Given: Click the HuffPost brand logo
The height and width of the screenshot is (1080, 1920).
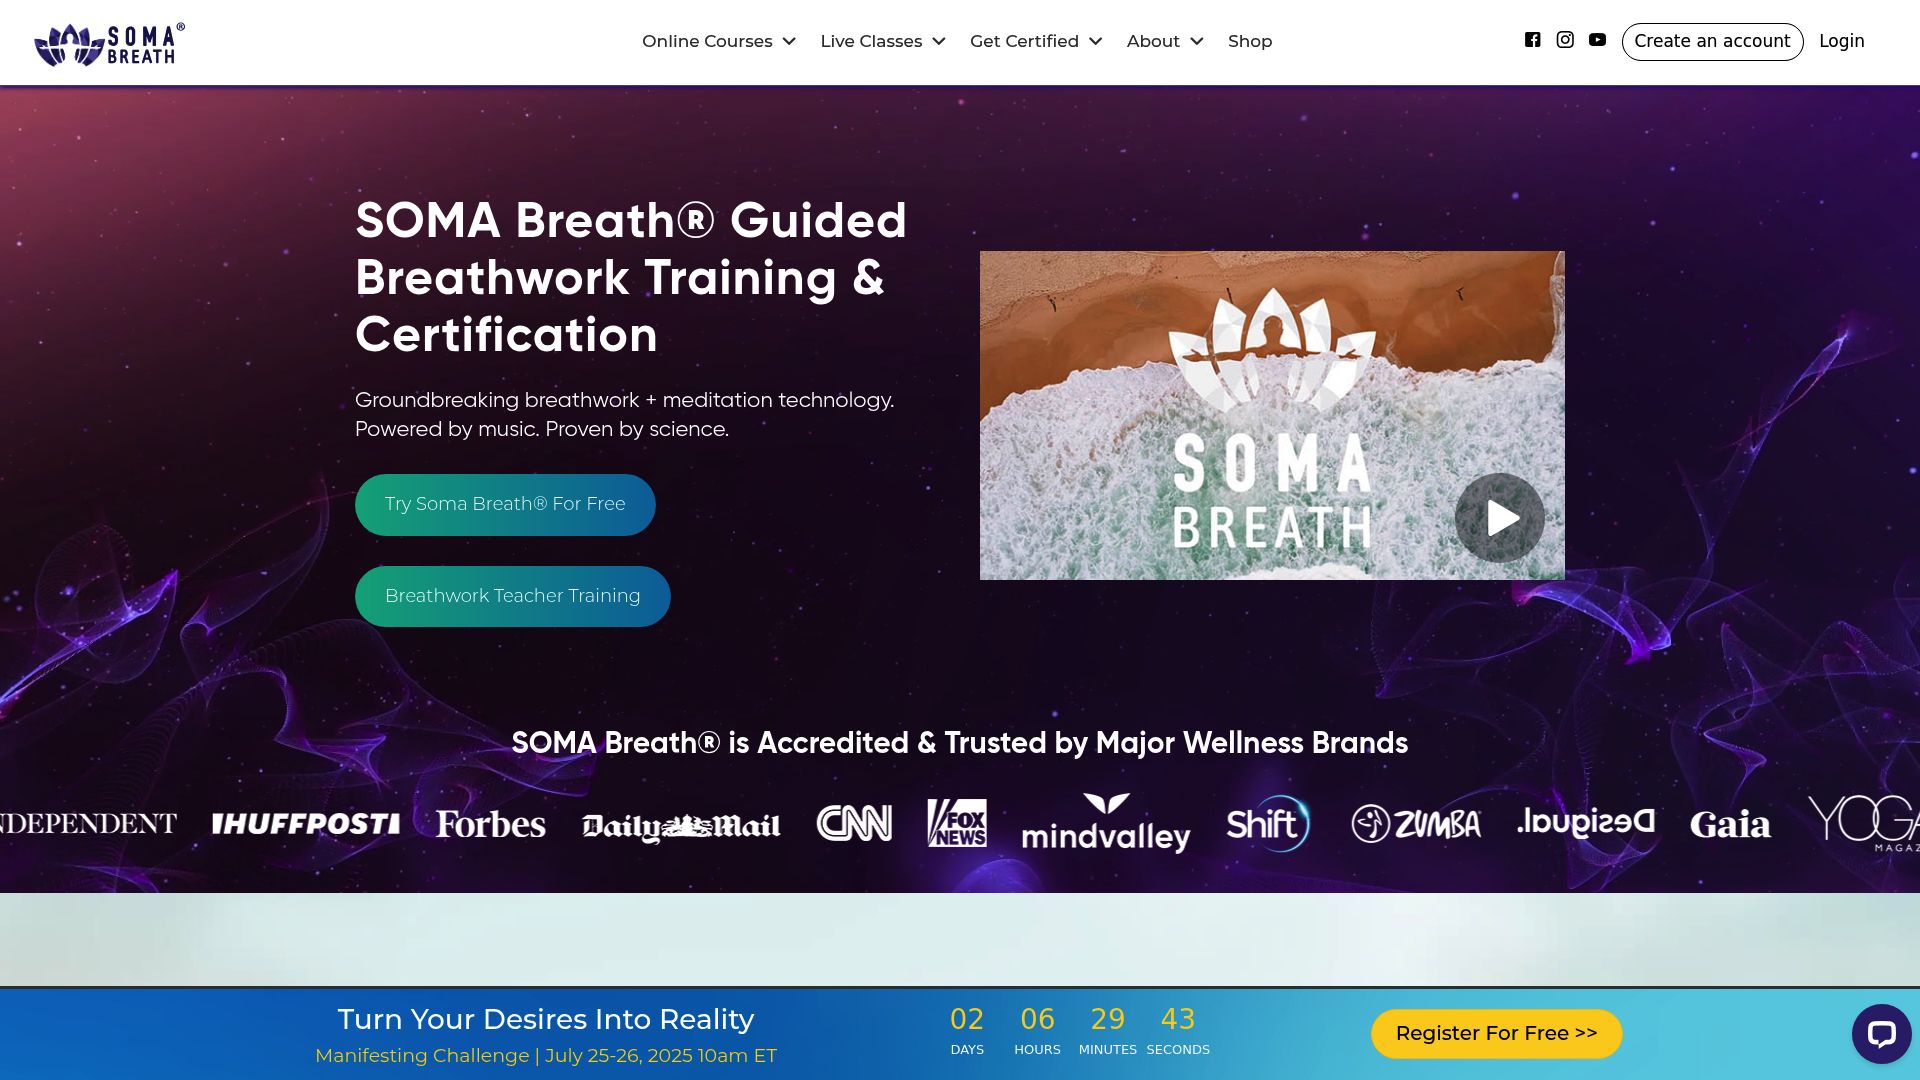Looking at the screenshot, I should pyautogui.click(x=306, y=824).
